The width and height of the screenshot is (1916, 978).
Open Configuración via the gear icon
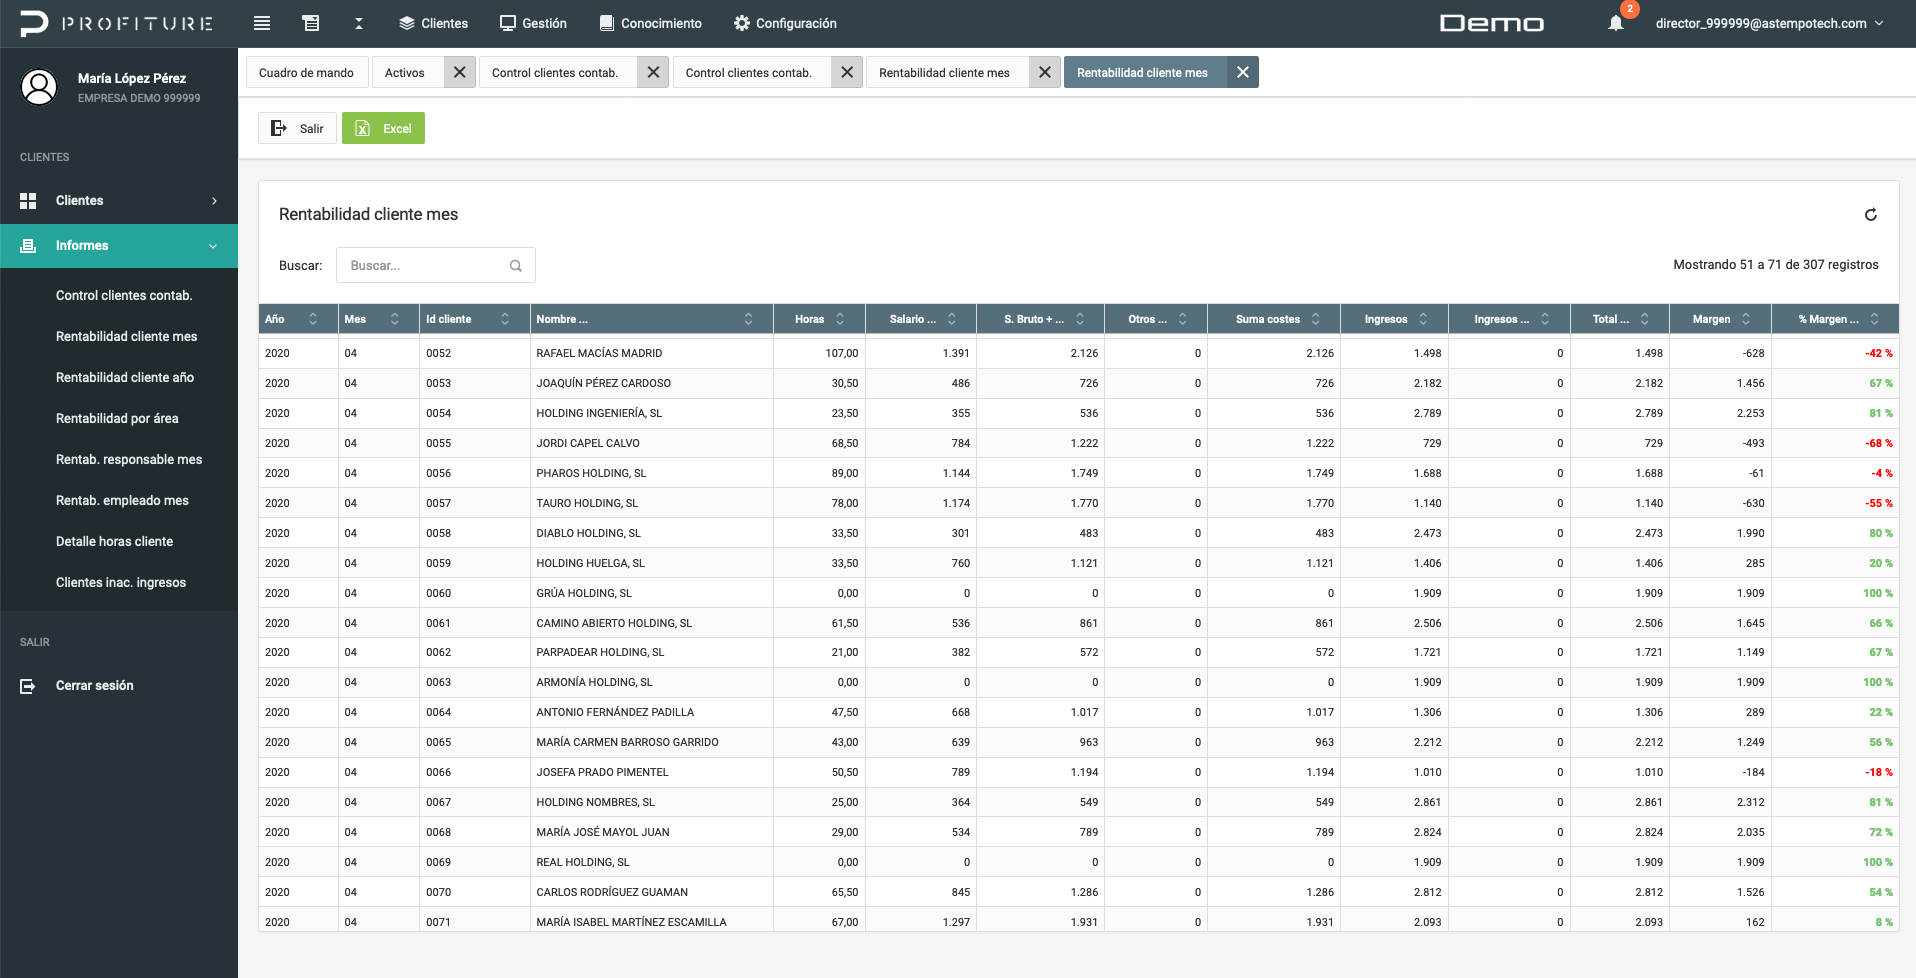pyautogui.click(x=740, y=23)
